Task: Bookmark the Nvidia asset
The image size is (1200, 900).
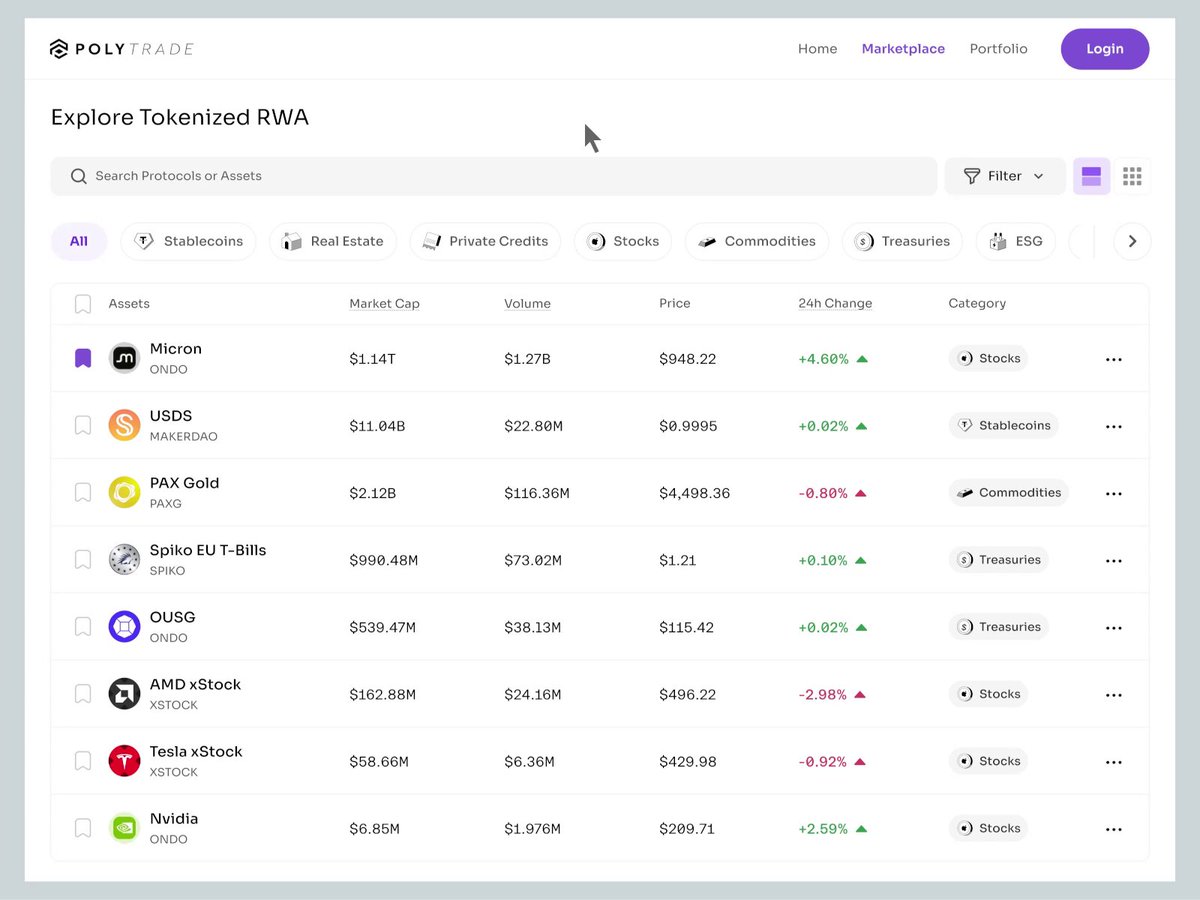Action: pyautogui.click(x=83, y=827)
